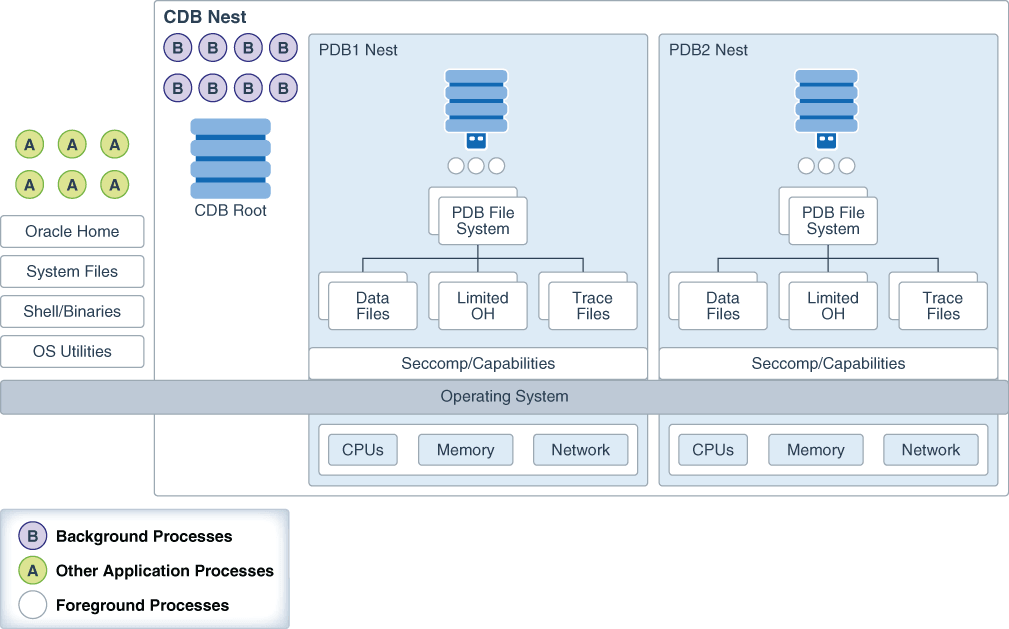Viewport: 1009px width, 629px height.
Task: Select Data Files in PDB1 Nest
Action: coord(373,306)
